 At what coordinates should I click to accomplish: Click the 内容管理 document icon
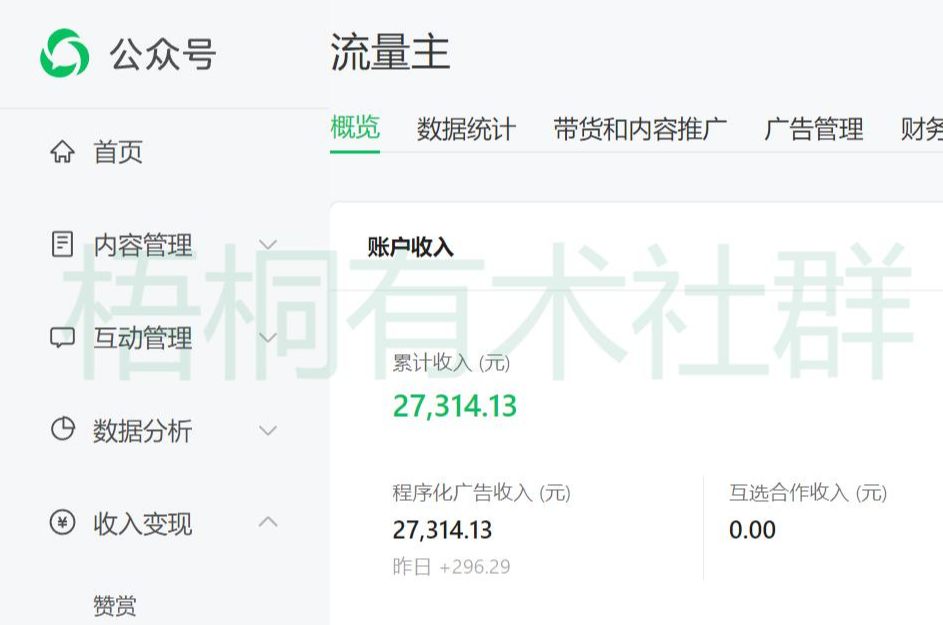tap(64, 243)
